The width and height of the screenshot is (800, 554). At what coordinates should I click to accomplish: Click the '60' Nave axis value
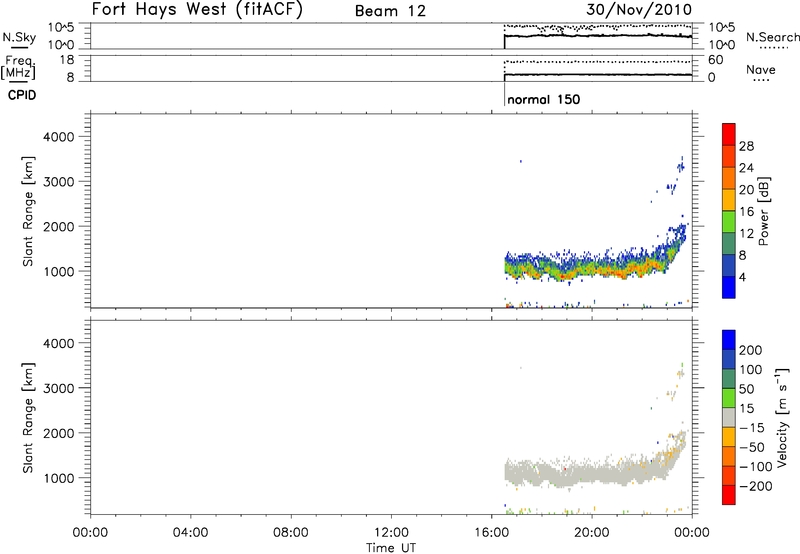click(715, 60)
